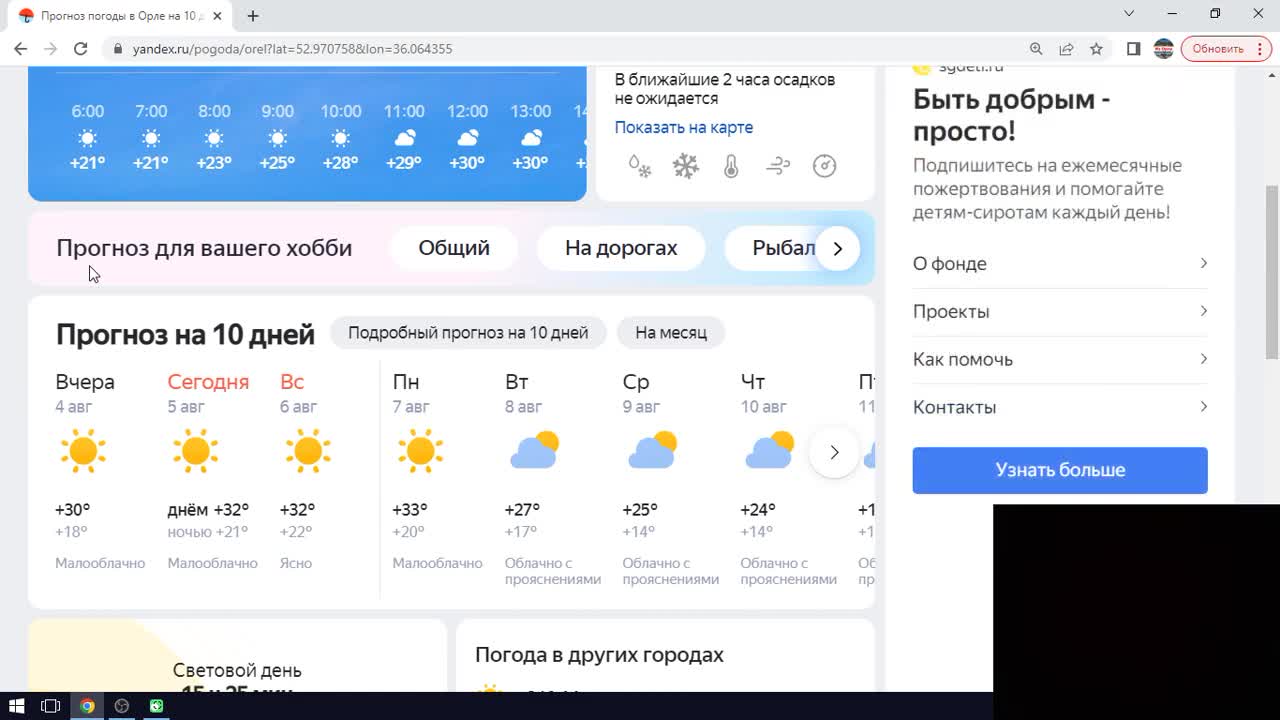Open the tab search dropdown arrow
The height and width of the screenshot is (720, 1280).
coord(1129,14)
